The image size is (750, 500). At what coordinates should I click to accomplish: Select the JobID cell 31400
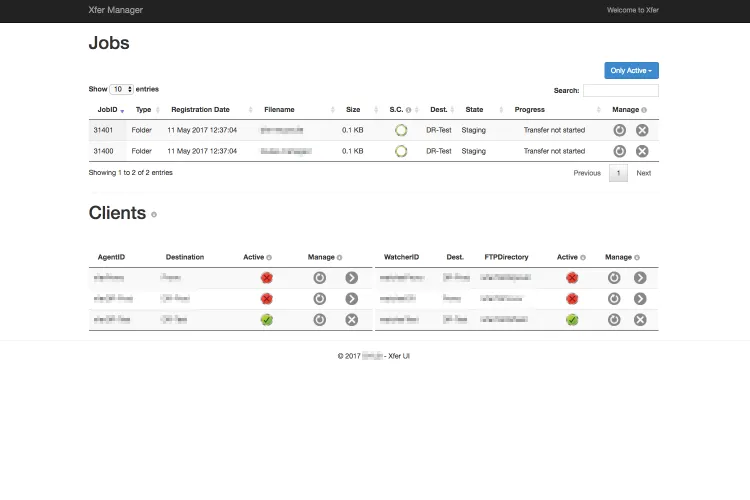[x=103, y=151]
